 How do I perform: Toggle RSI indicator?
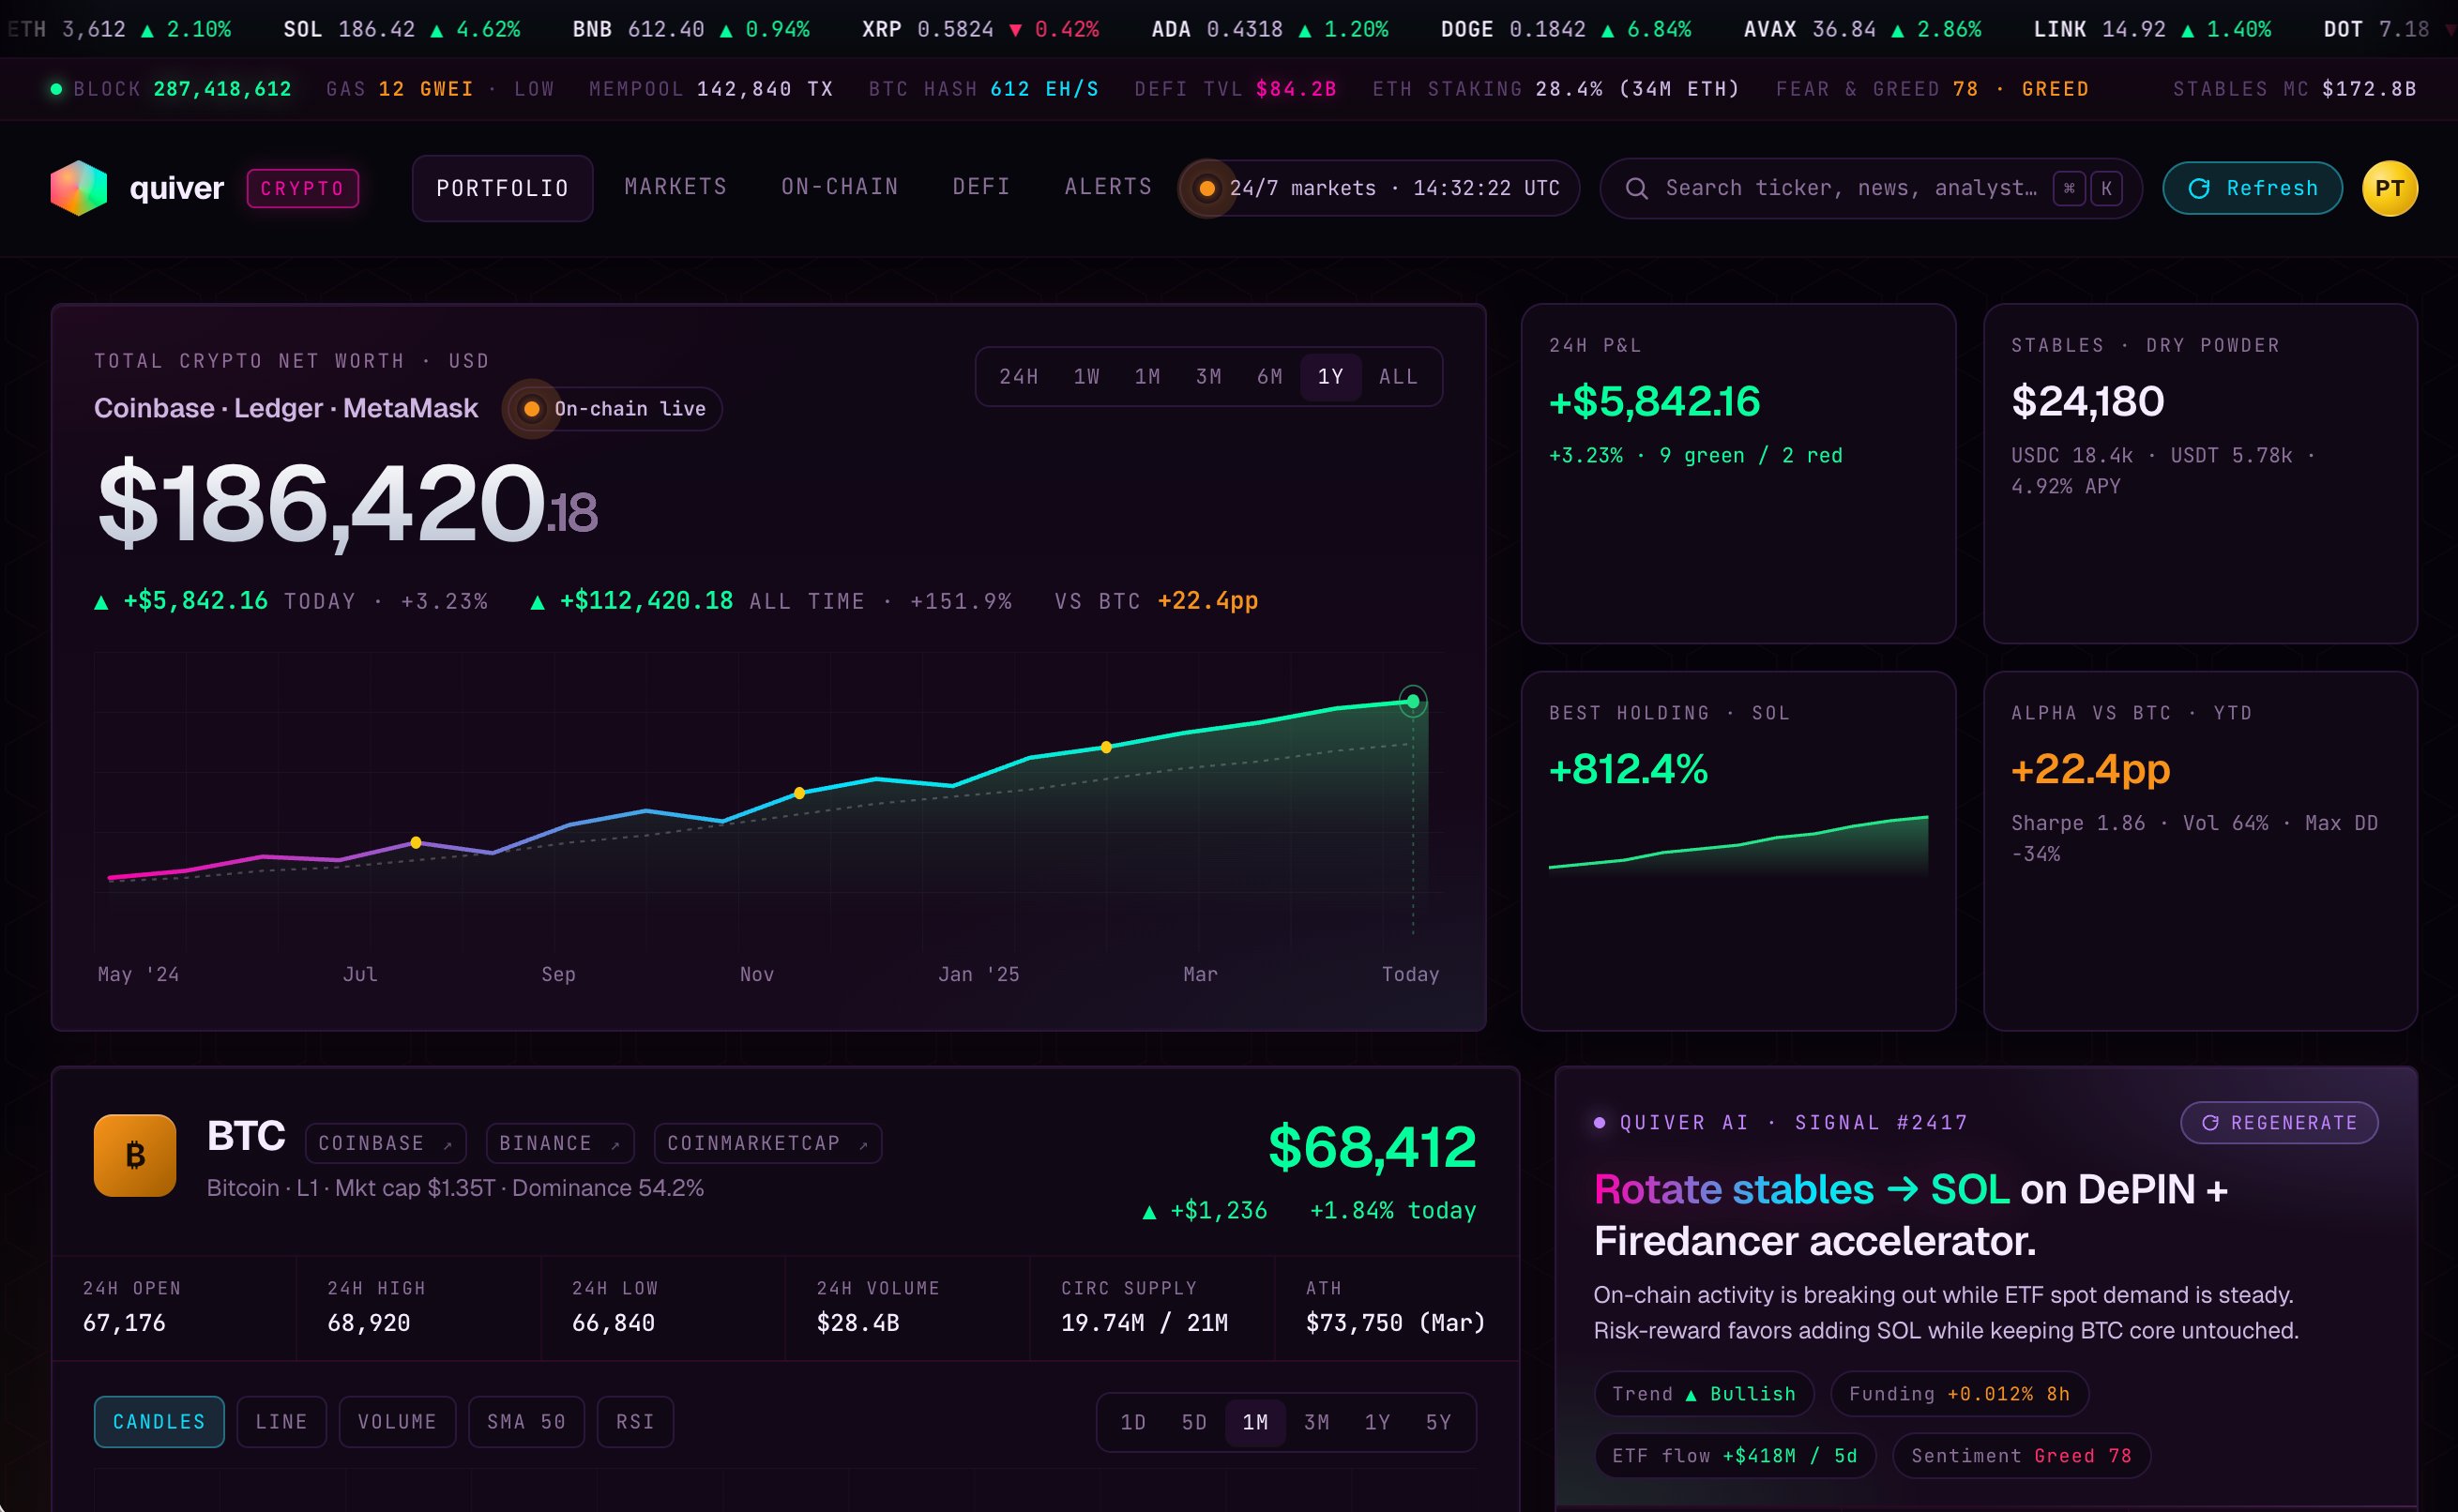635,1422
